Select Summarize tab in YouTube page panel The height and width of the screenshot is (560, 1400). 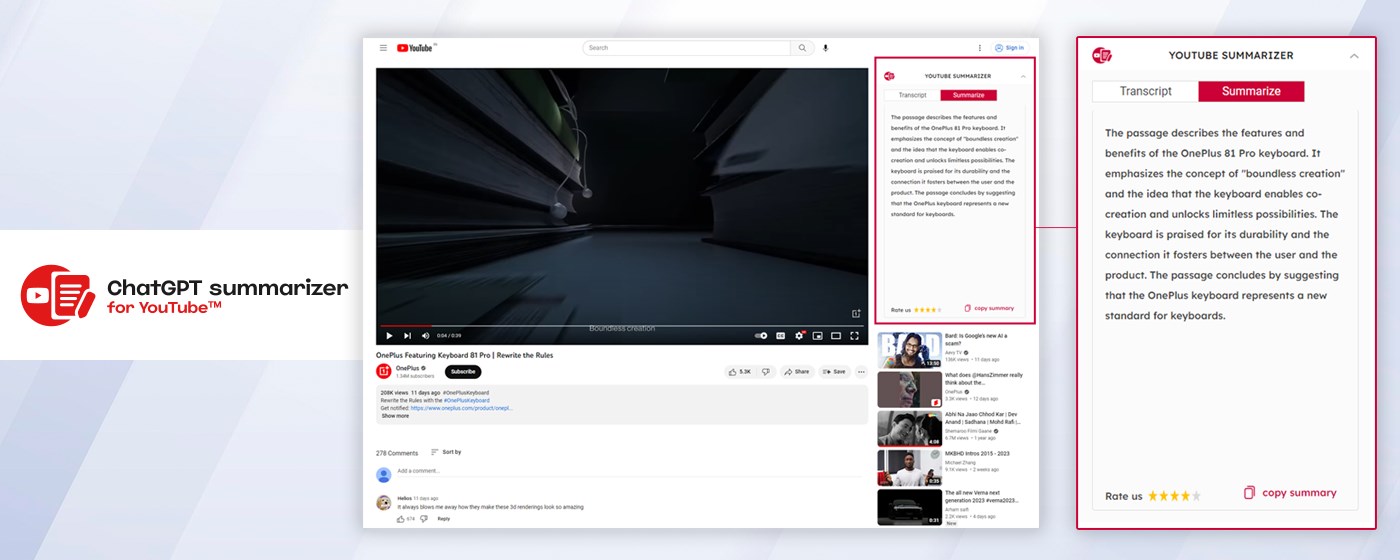click(x=969, y=95)
